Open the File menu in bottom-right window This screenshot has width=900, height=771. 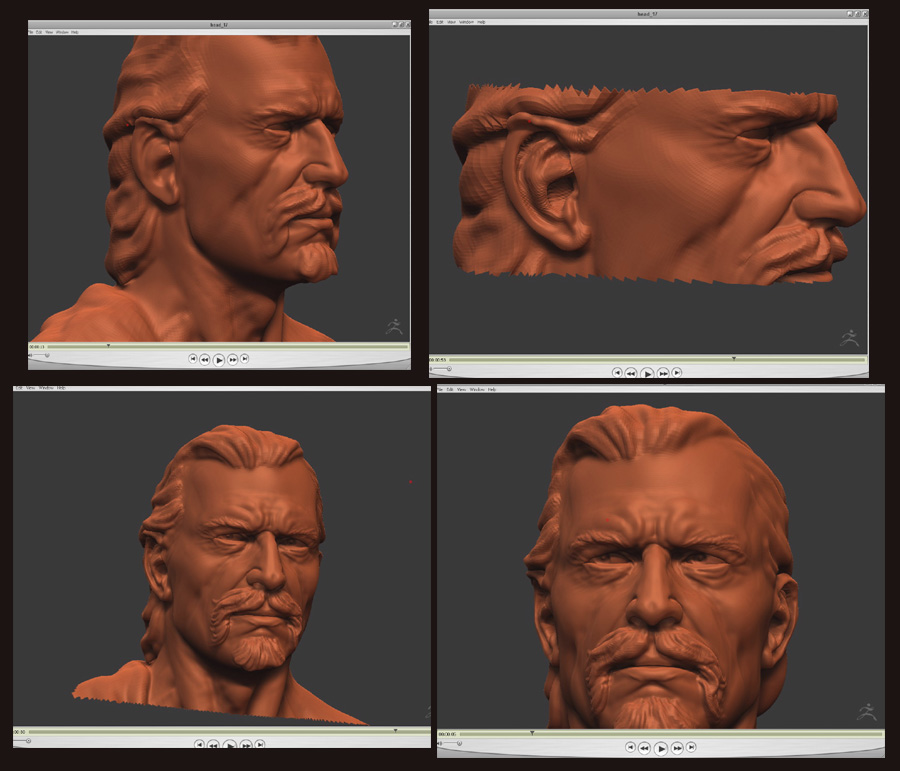440,389
